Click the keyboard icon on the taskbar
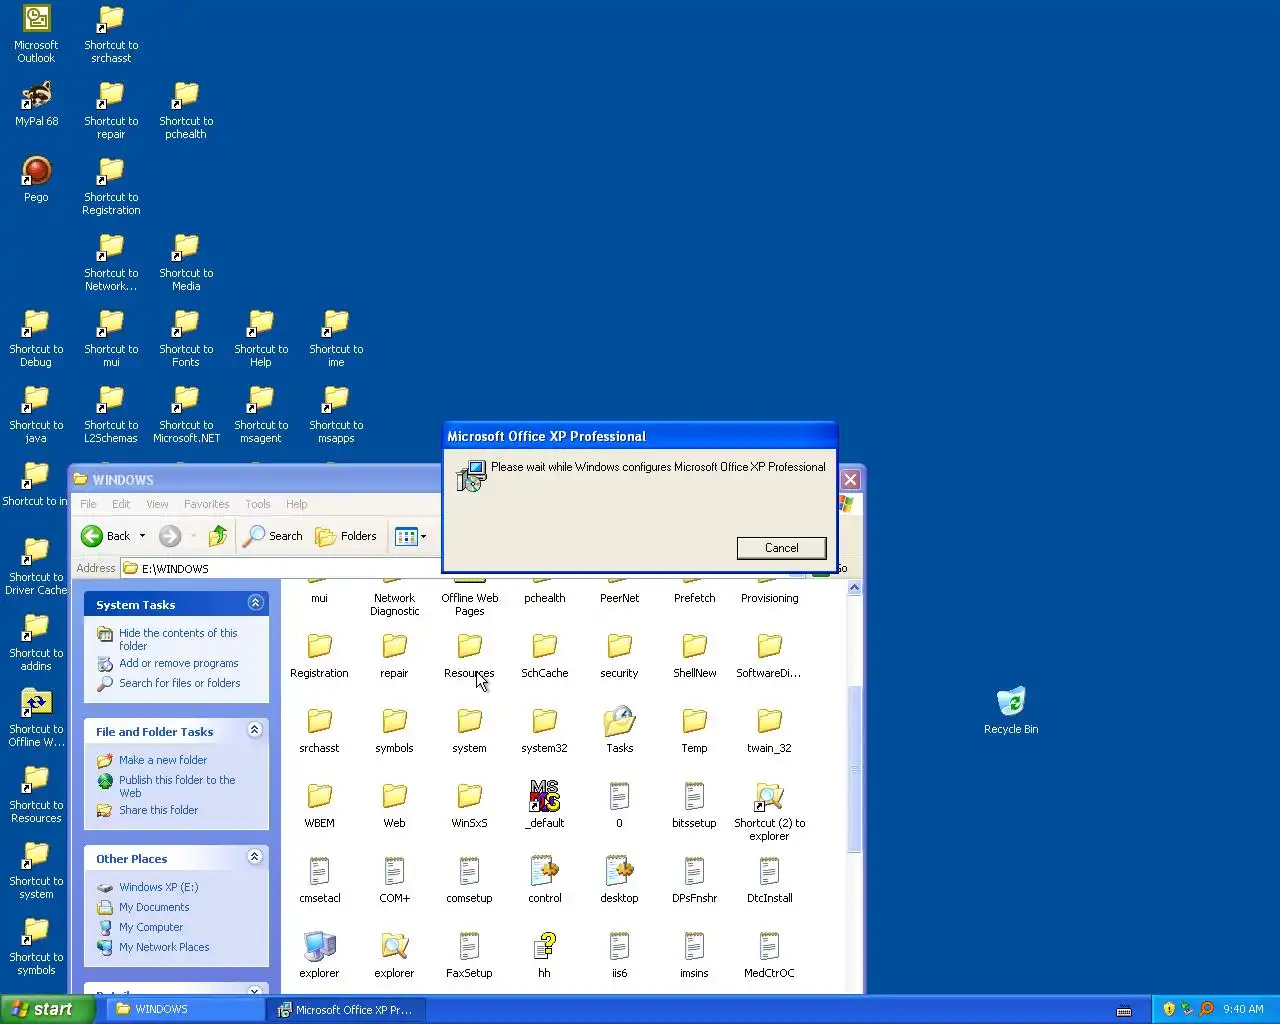 [x=1124, y=1010]
